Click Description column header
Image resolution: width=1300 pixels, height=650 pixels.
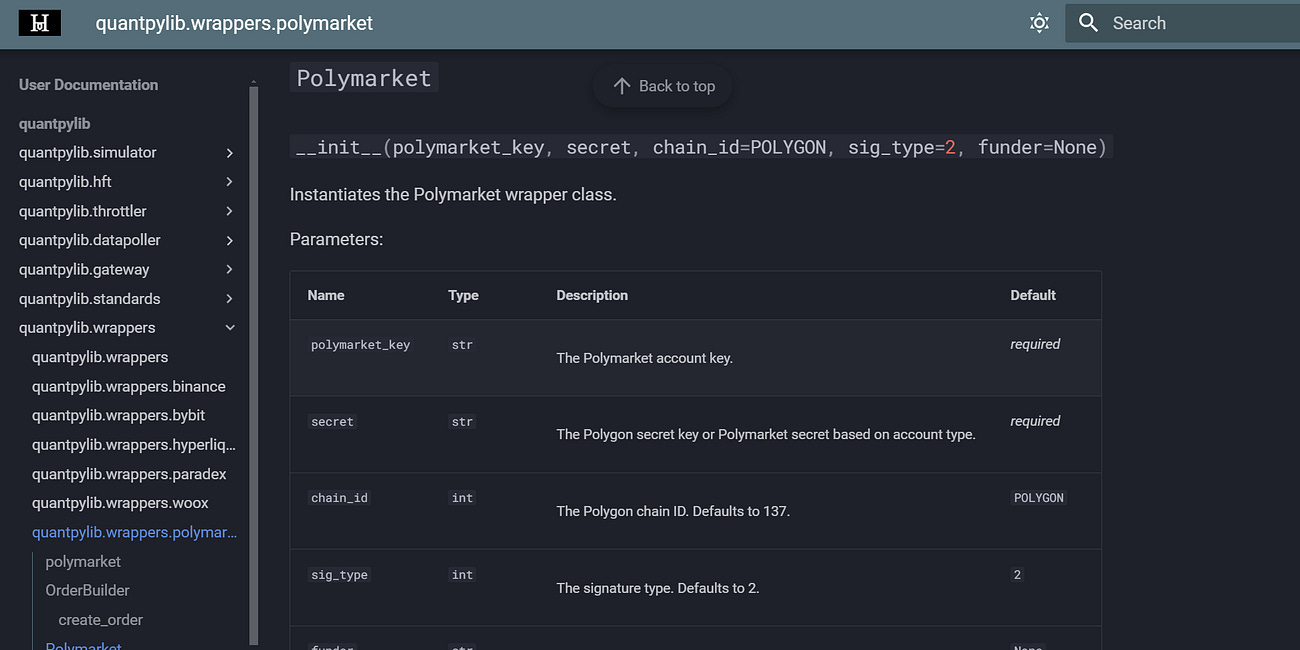click(592, 295)
